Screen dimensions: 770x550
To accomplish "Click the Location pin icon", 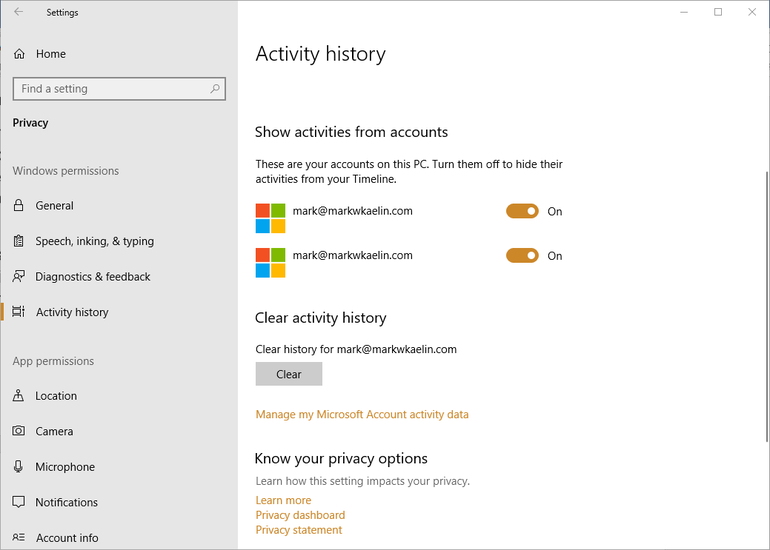I will point(19,396).
